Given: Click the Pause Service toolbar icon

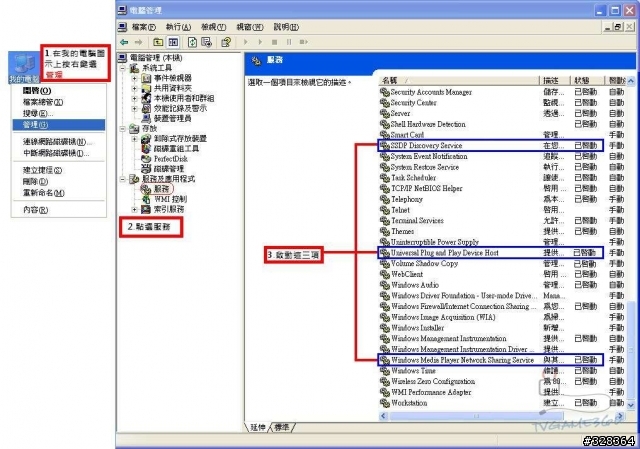Looking at the screenshot, I should (x=289, y=42).
